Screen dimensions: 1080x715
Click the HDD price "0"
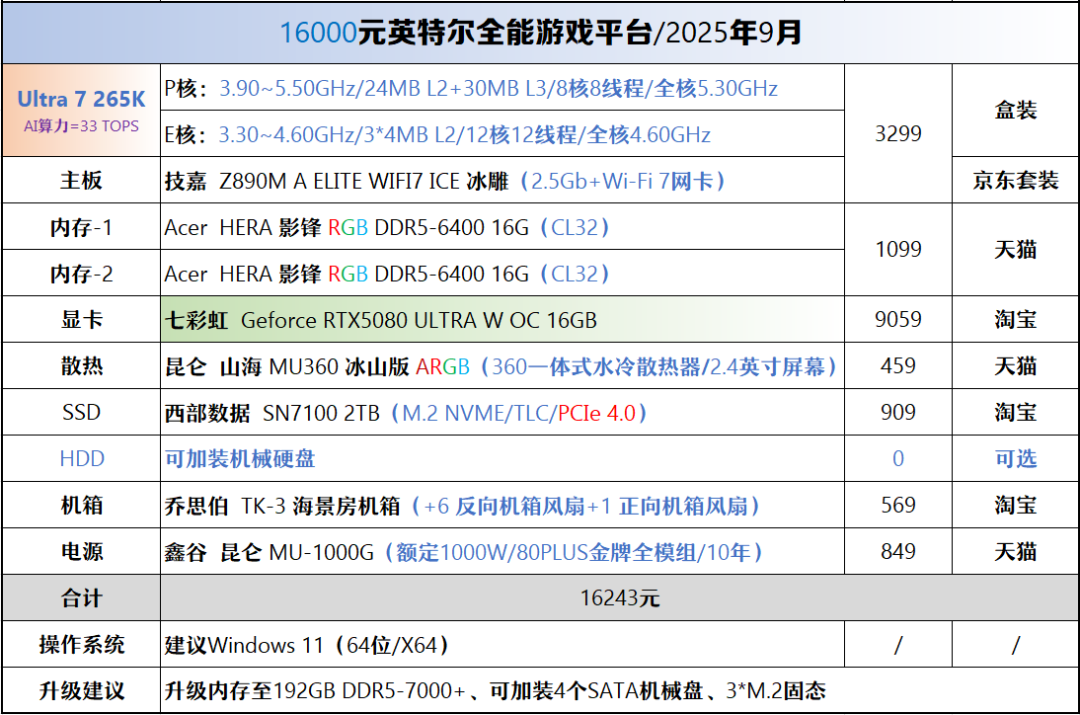(x=898, y=459)
